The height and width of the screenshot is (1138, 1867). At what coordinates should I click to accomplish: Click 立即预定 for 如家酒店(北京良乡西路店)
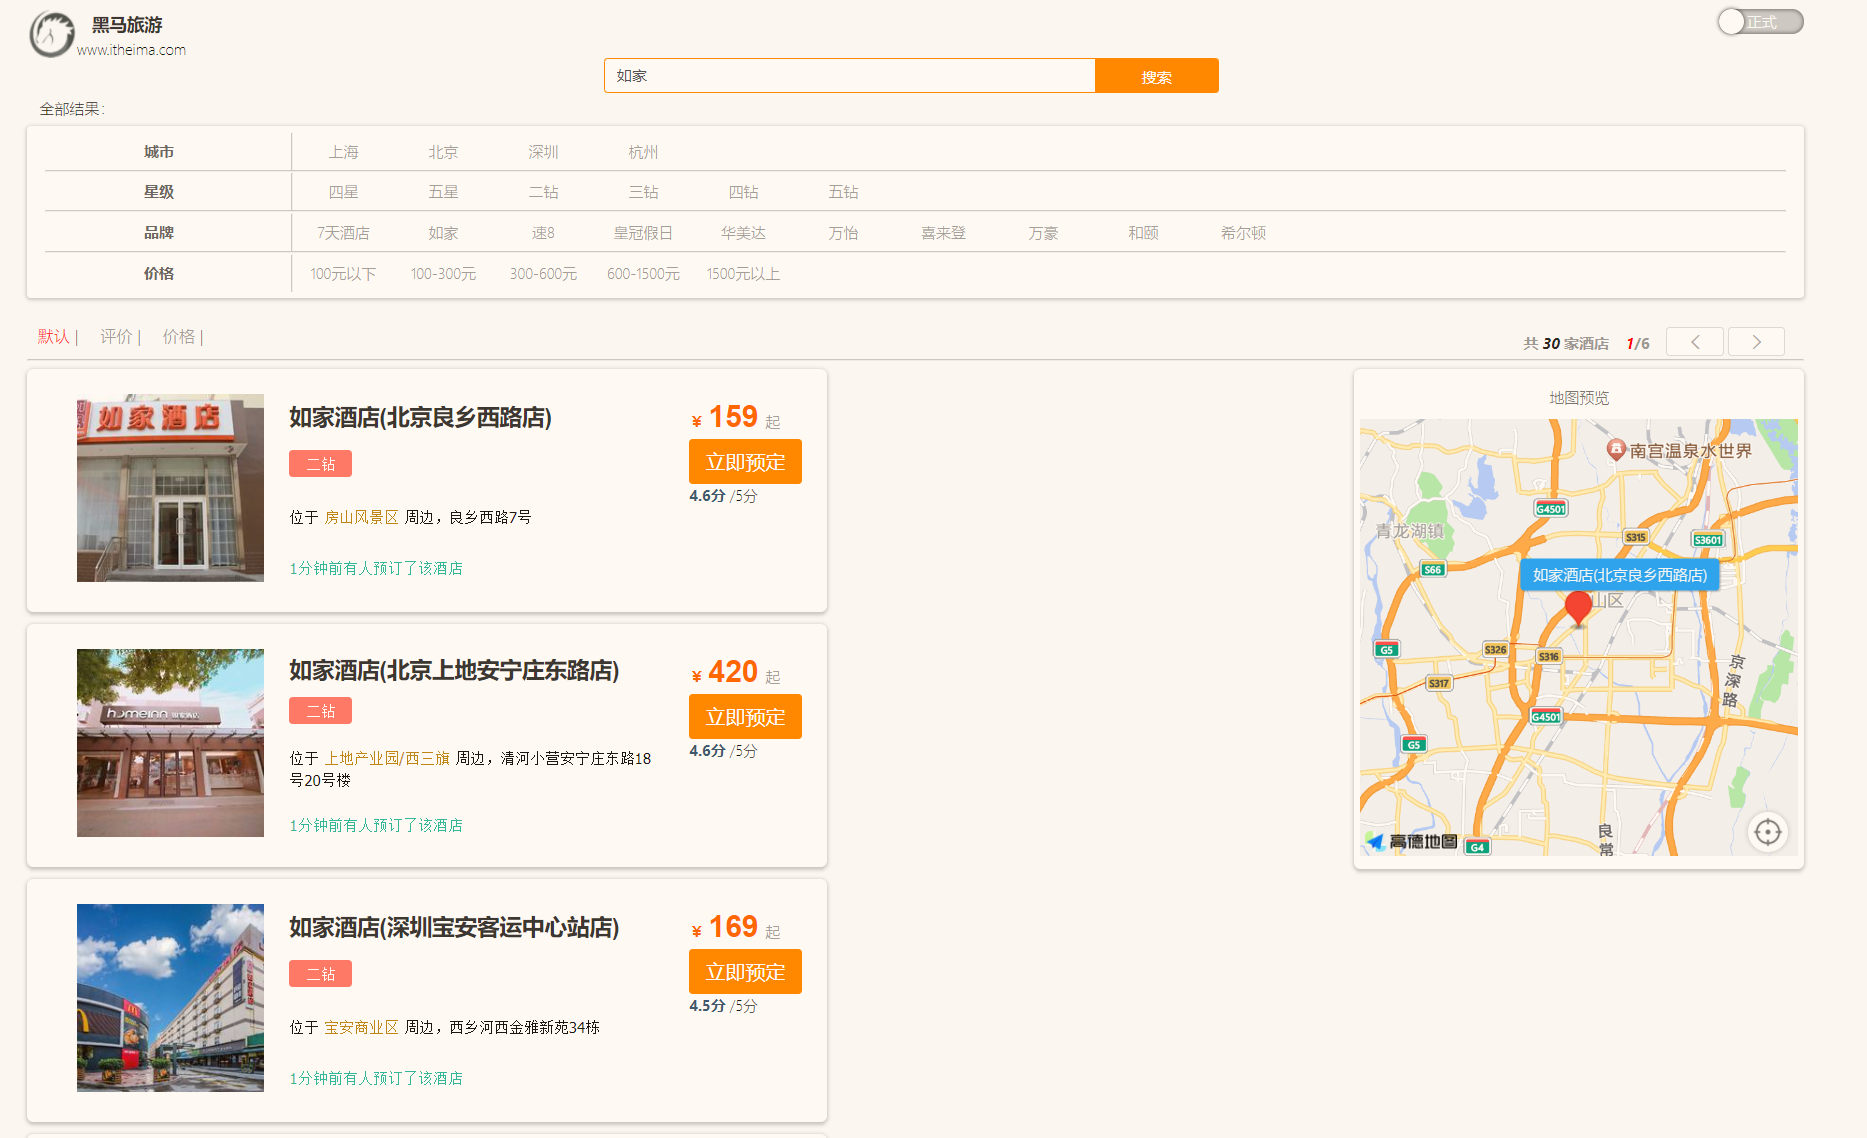pyautogui.click(x=745, y=461)
